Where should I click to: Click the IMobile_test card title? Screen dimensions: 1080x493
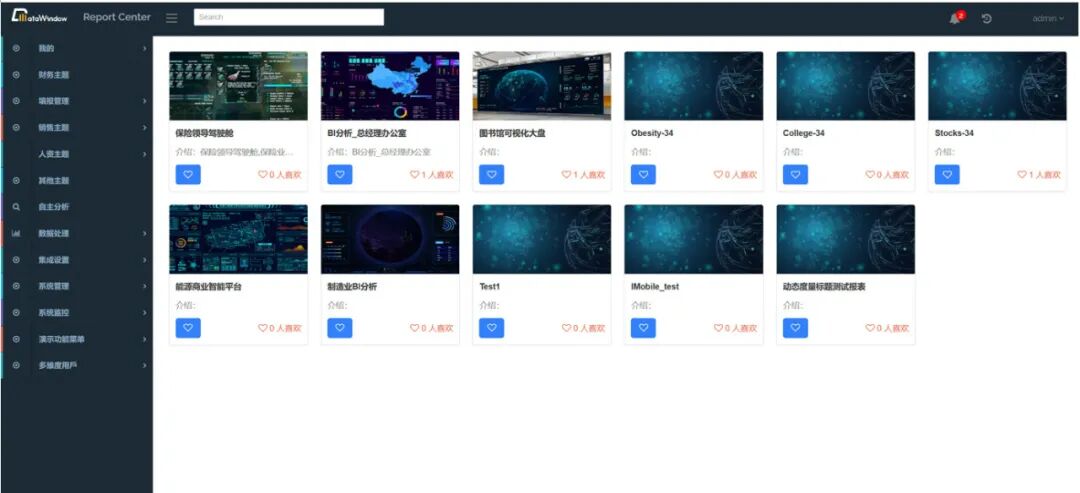[x=655, y=286]
